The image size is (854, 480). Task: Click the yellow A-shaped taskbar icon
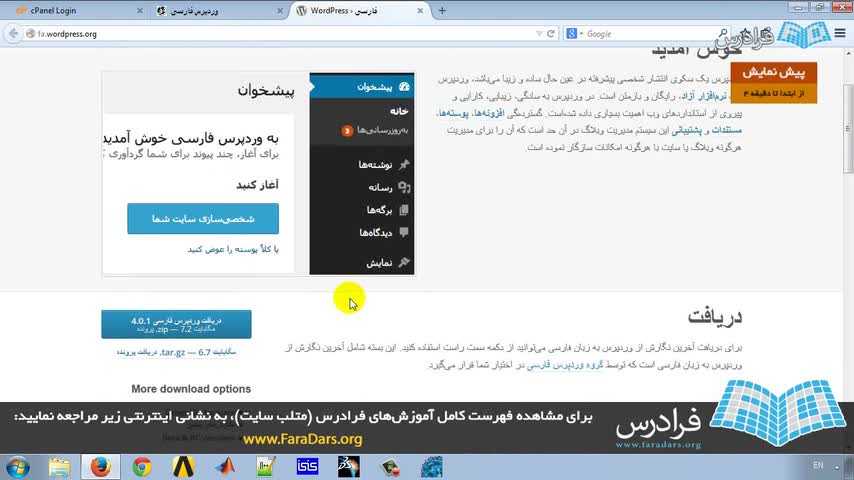pyautogui.click(x=184, y=467)
